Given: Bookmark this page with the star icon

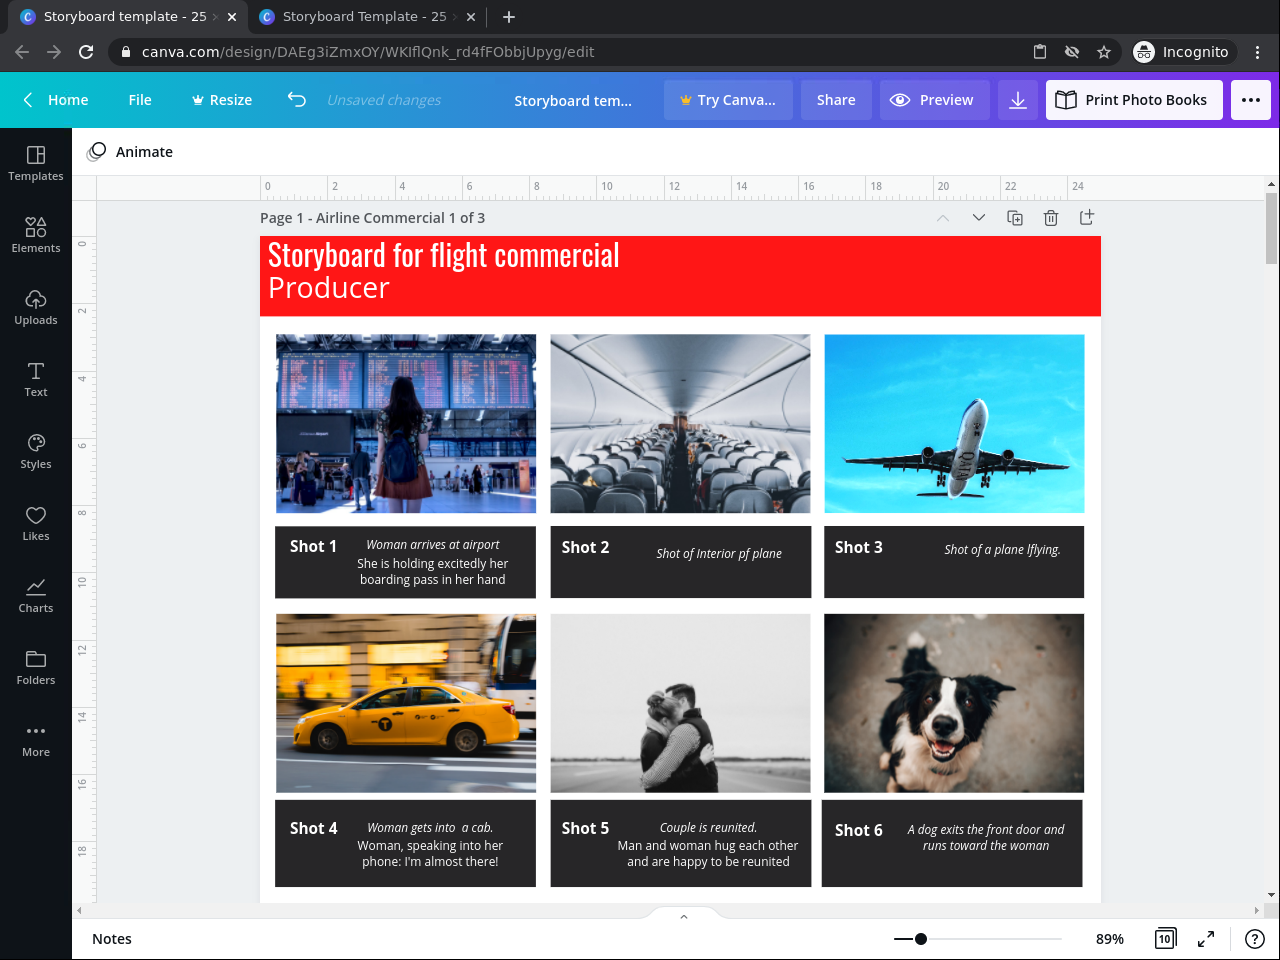Looking at the screenshot, I should click(x=1104, y=52).
